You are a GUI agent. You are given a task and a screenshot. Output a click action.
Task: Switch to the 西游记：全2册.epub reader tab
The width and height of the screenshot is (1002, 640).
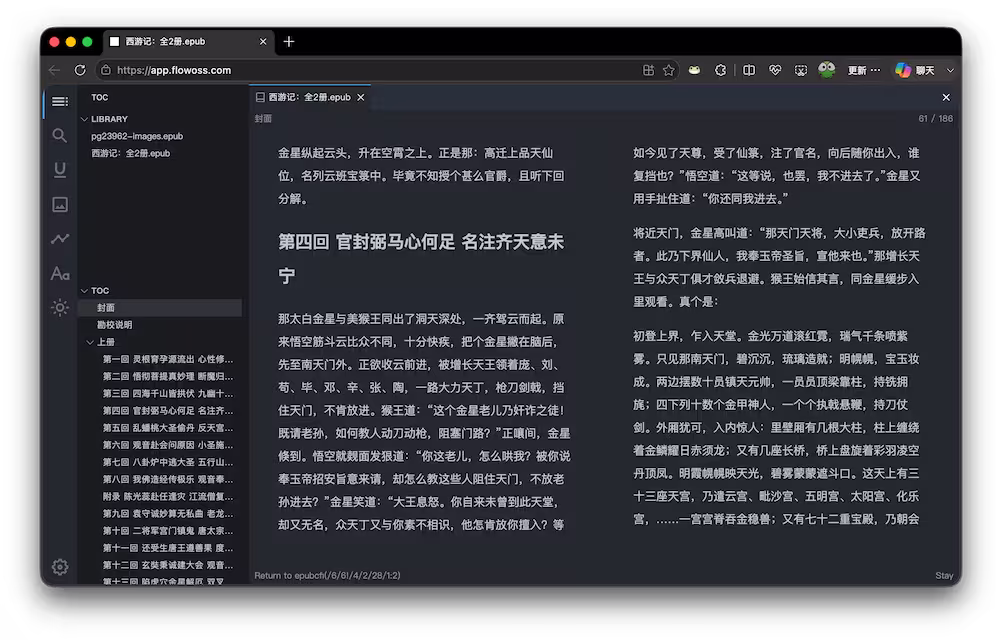coord(309,97)
